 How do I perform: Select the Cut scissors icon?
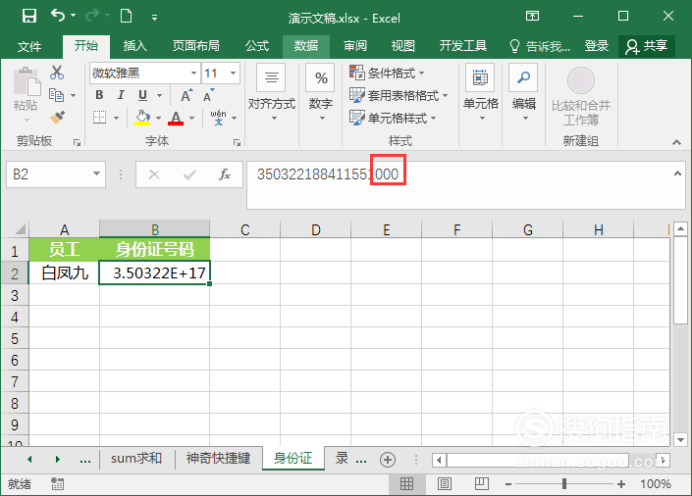(56, 72)
